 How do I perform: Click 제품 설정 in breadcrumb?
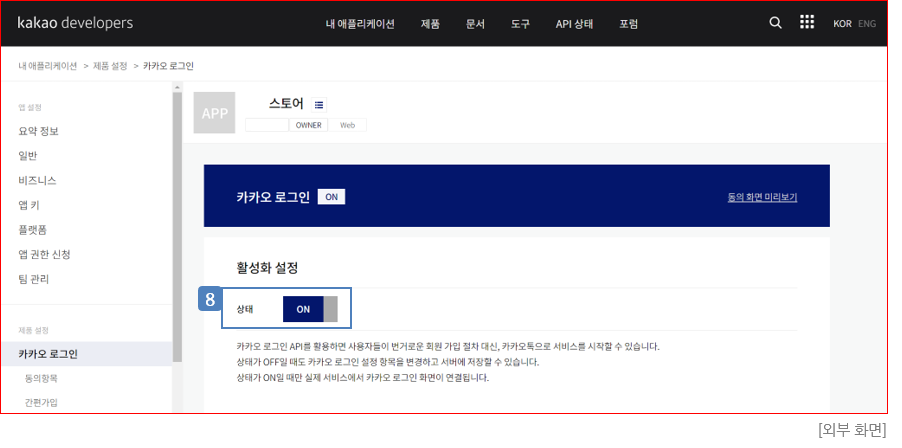[110, 66]
